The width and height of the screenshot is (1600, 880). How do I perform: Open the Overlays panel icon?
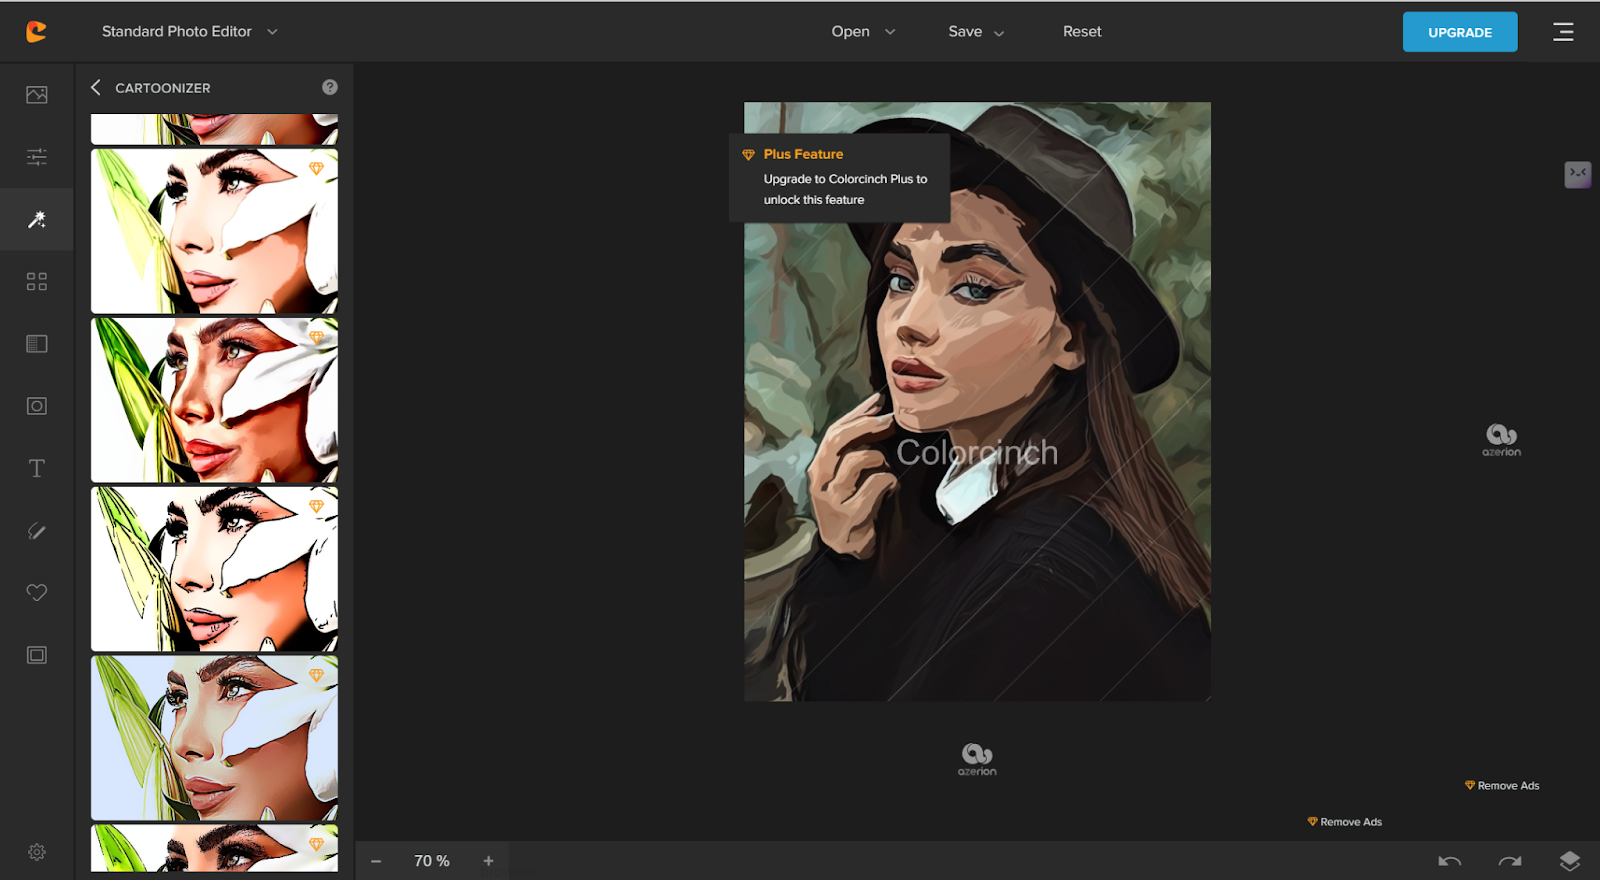pyautogui.click(x=37, y=344)
